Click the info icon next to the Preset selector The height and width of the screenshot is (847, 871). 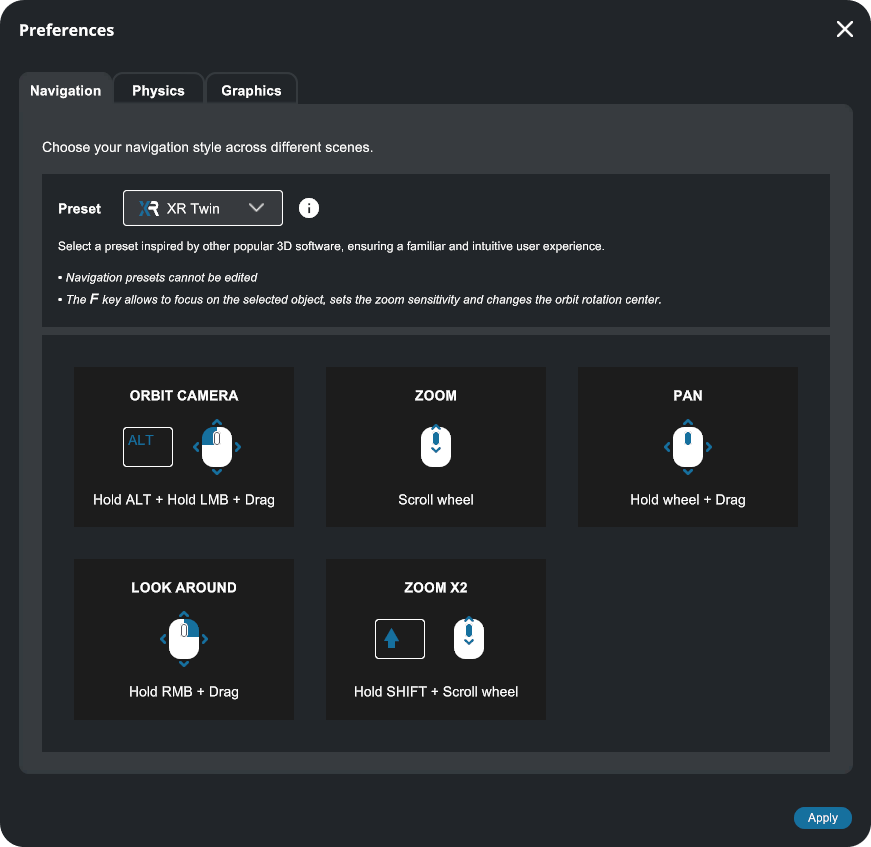(309, 208)
